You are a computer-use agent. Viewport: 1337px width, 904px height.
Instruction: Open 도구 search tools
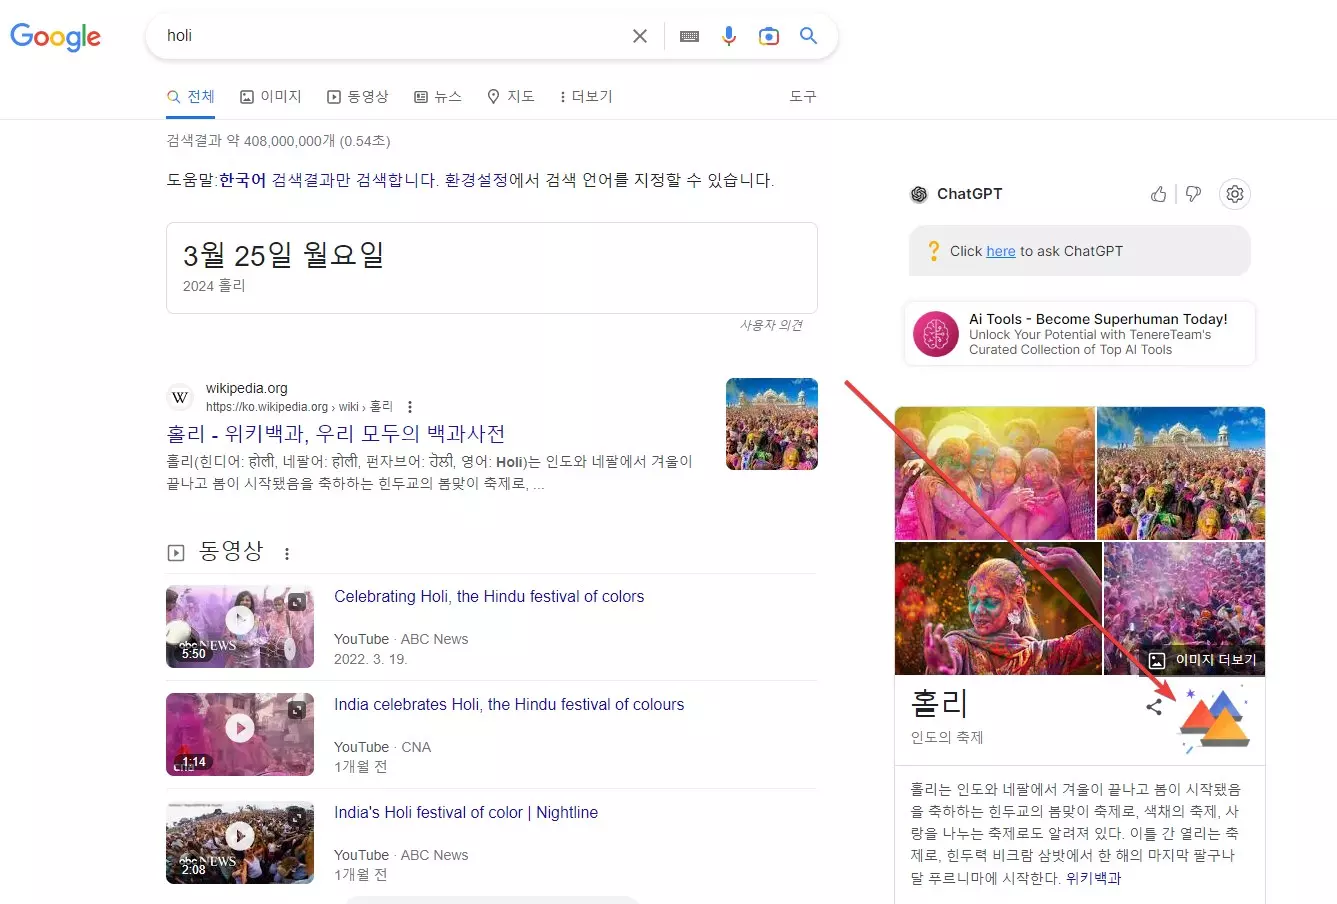pyautogui.click(x=802, y=96)
